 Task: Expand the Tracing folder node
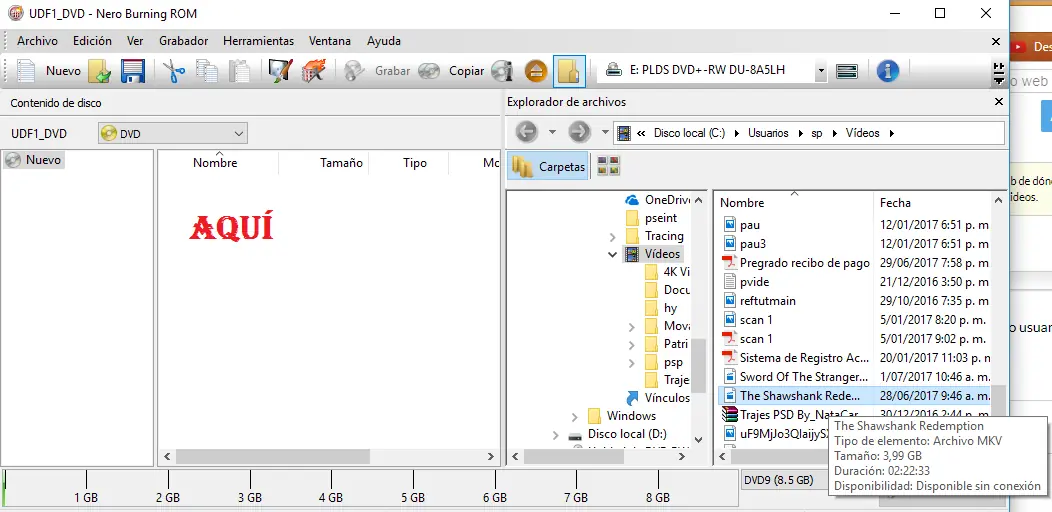[x=613, y=236]
